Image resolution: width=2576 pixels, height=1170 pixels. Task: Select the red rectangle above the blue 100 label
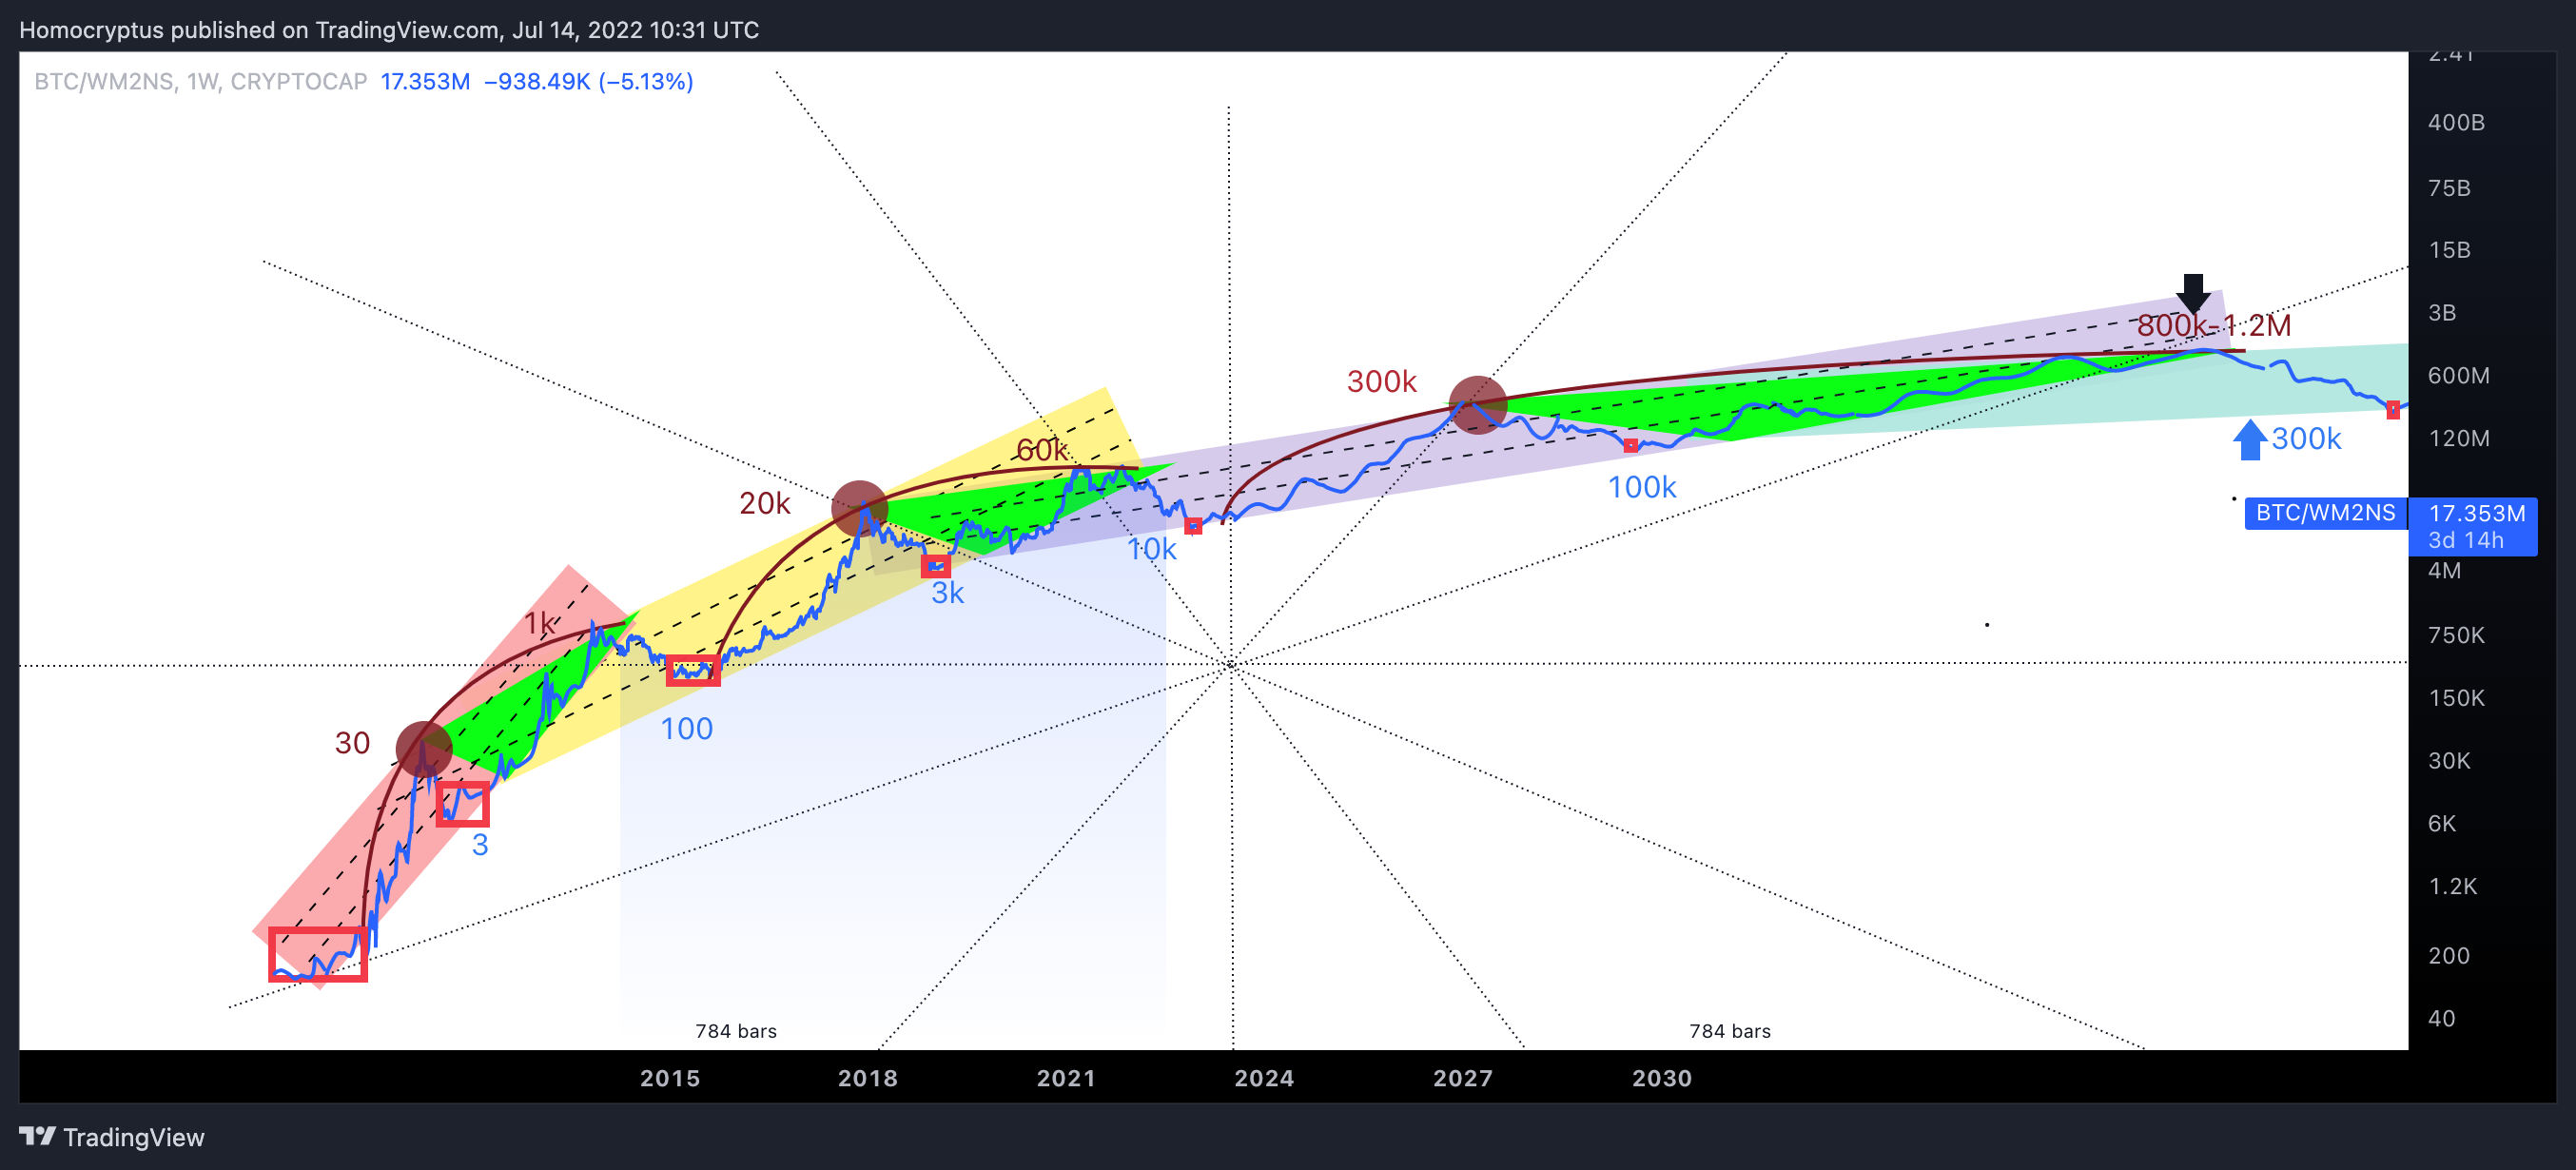coord(693,670)
